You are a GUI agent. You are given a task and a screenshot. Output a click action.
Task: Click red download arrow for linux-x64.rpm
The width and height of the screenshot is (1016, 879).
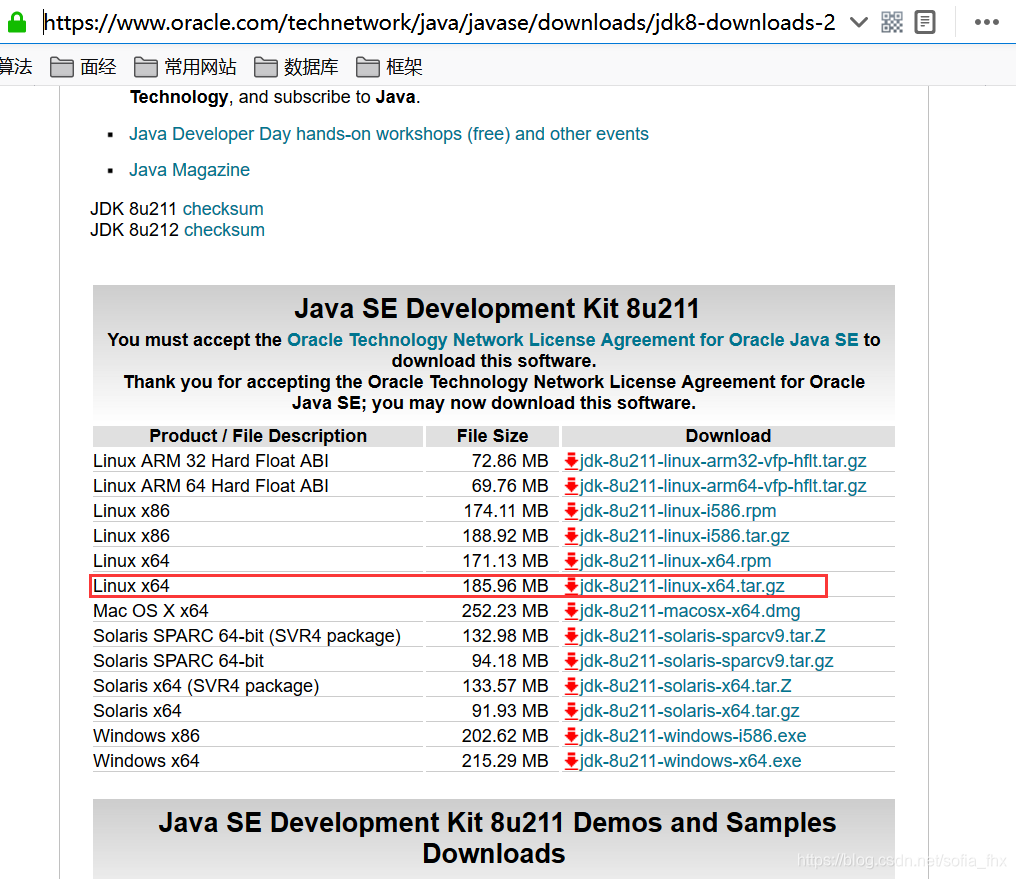pos(571,561)
